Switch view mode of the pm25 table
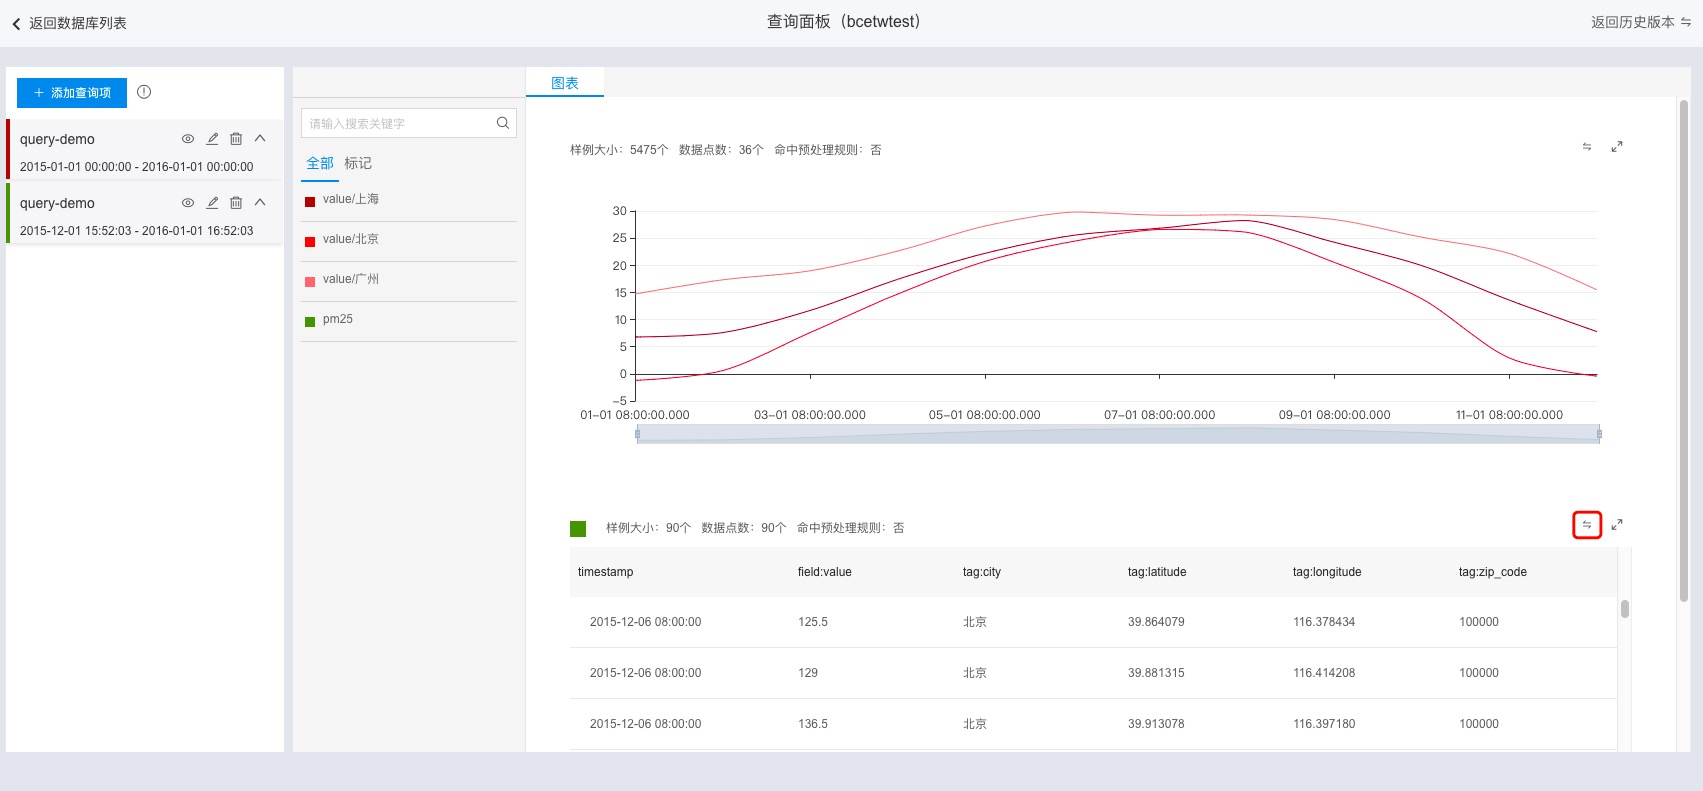This screenshot has height=791, width=1703. click(1587, 525)
